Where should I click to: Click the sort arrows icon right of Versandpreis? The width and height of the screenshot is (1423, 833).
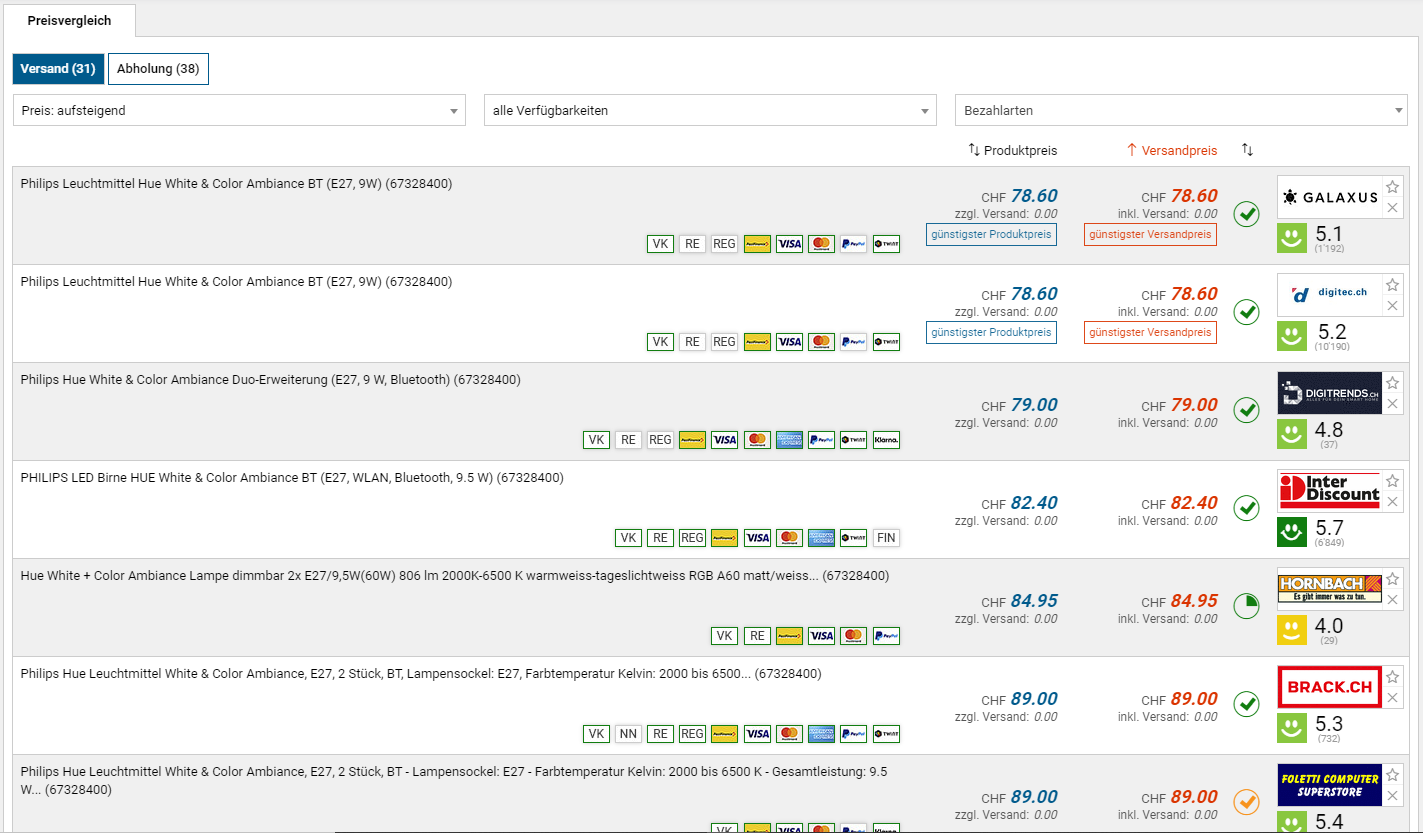tap(1247, 150)
